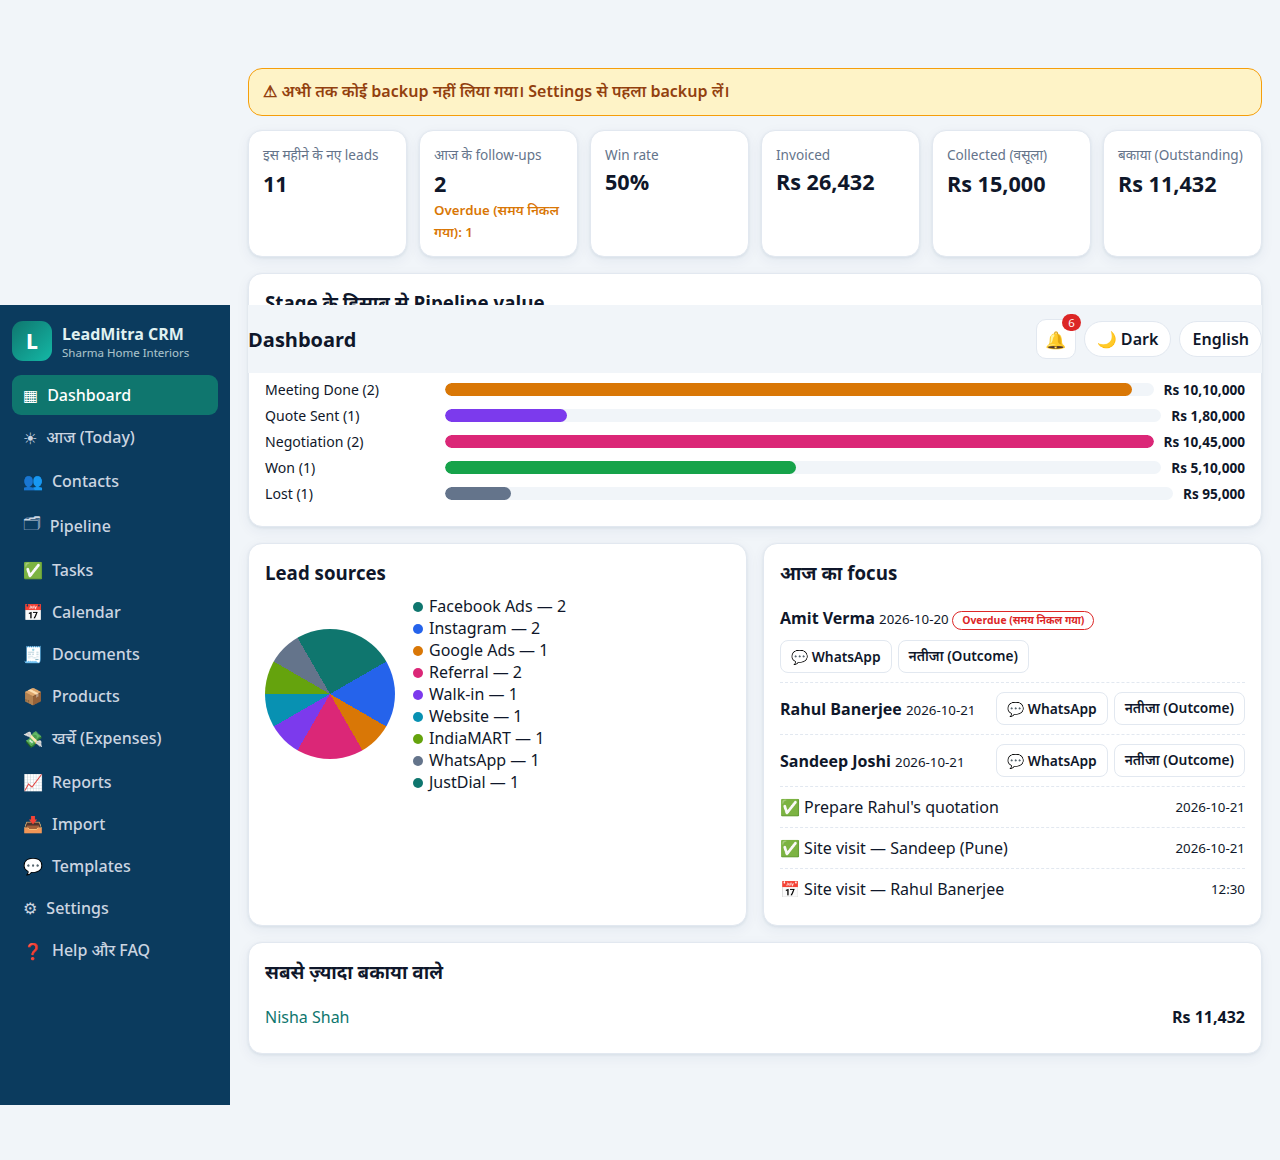Viewport: 1280px width, 1160px height.
Task: Click the Tasks checkmark icon
Action: point(33,570)
